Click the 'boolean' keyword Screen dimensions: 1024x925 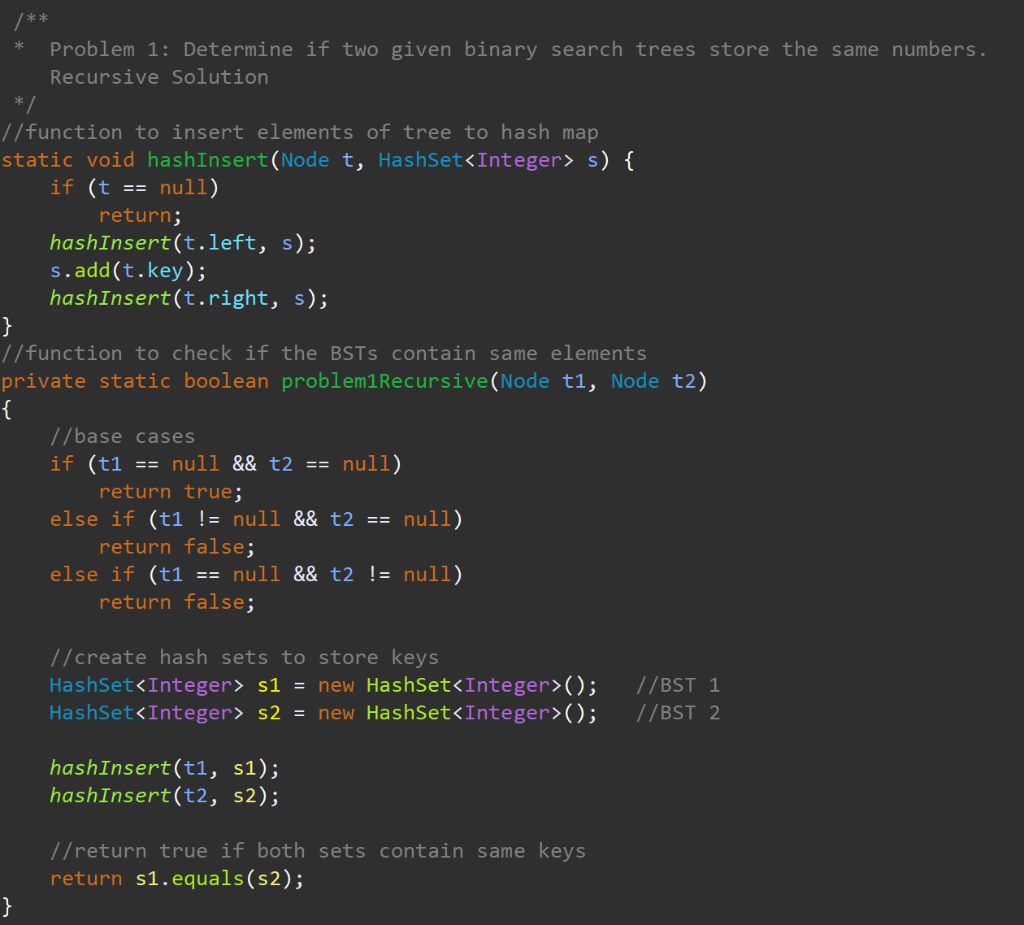pyautogui.click(x=226, y=381)
